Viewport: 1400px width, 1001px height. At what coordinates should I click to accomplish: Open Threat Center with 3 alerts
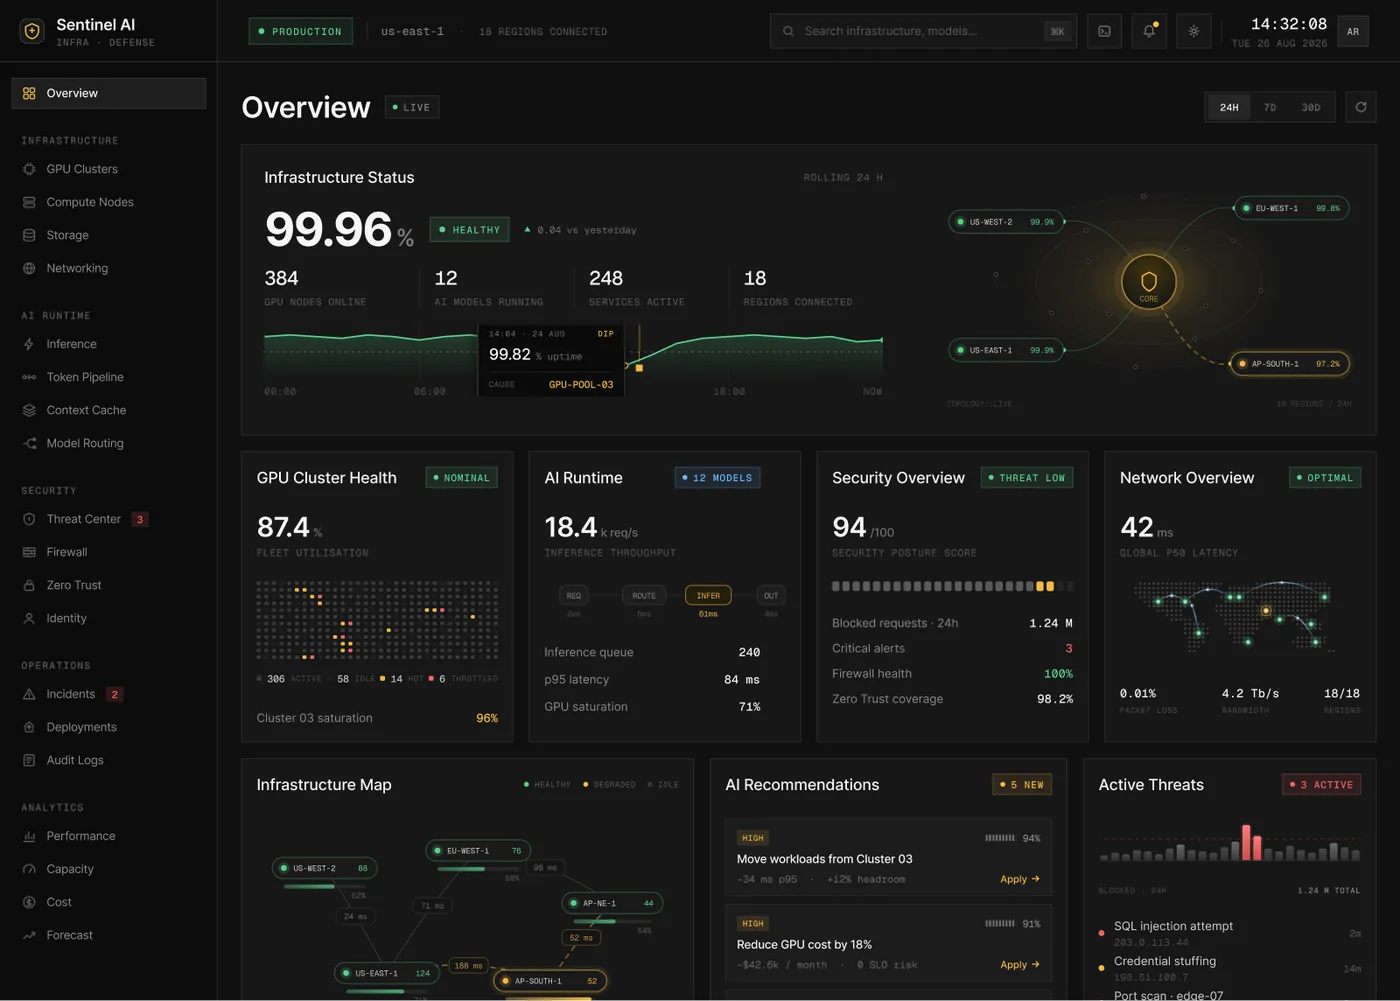pyautogui.click(x=108, y=519)
